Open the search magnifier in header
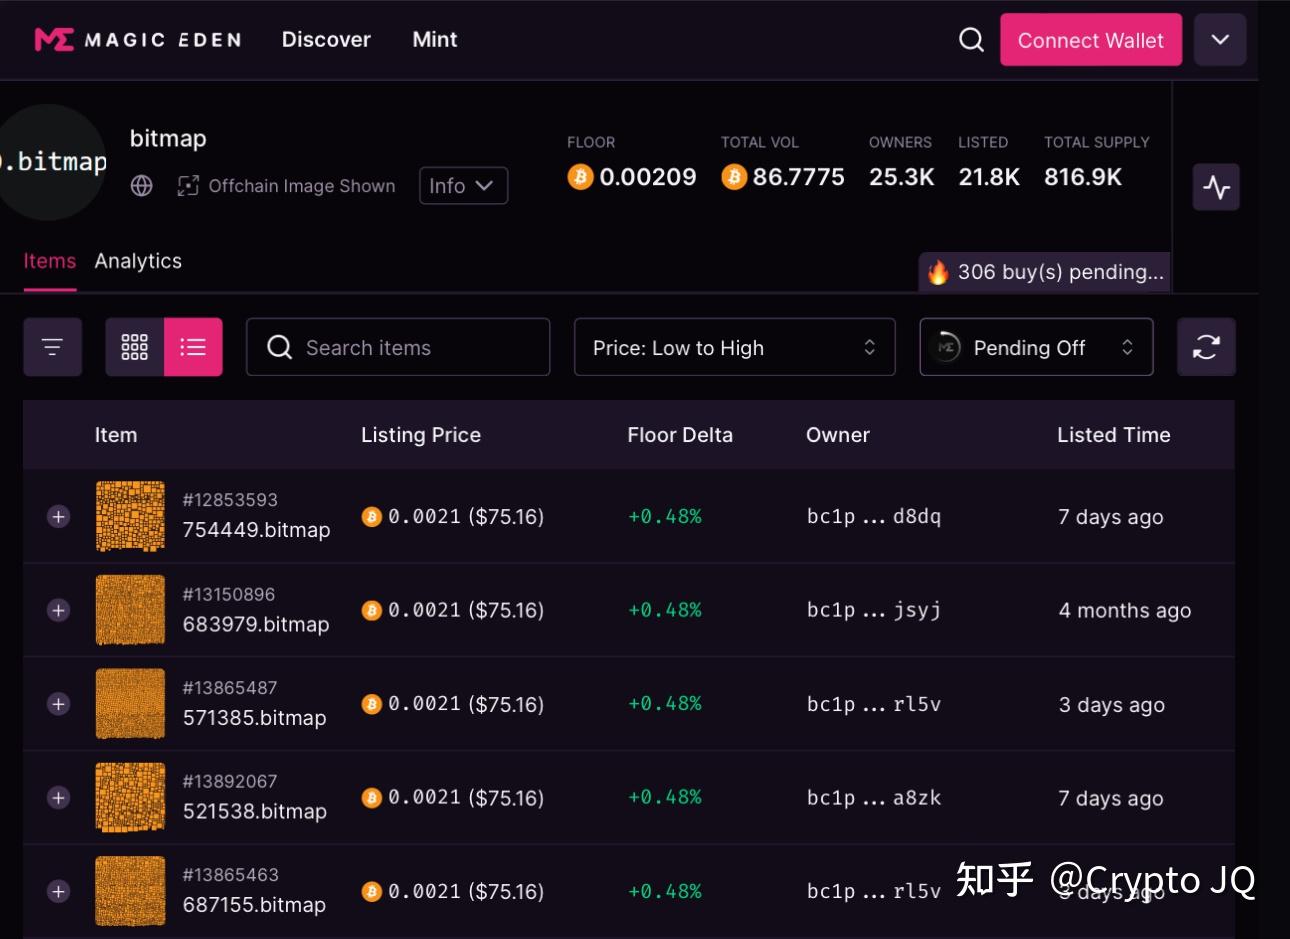 pos(971,40)
